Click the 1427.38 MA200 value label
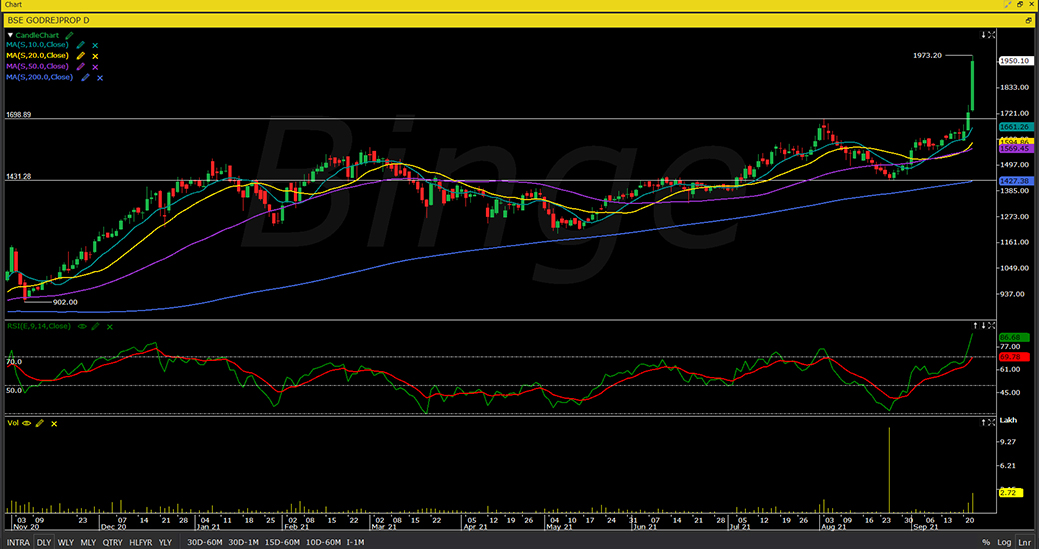Image resolution: width=1039 pixels, height=549 pixels. coord(1014,181)
